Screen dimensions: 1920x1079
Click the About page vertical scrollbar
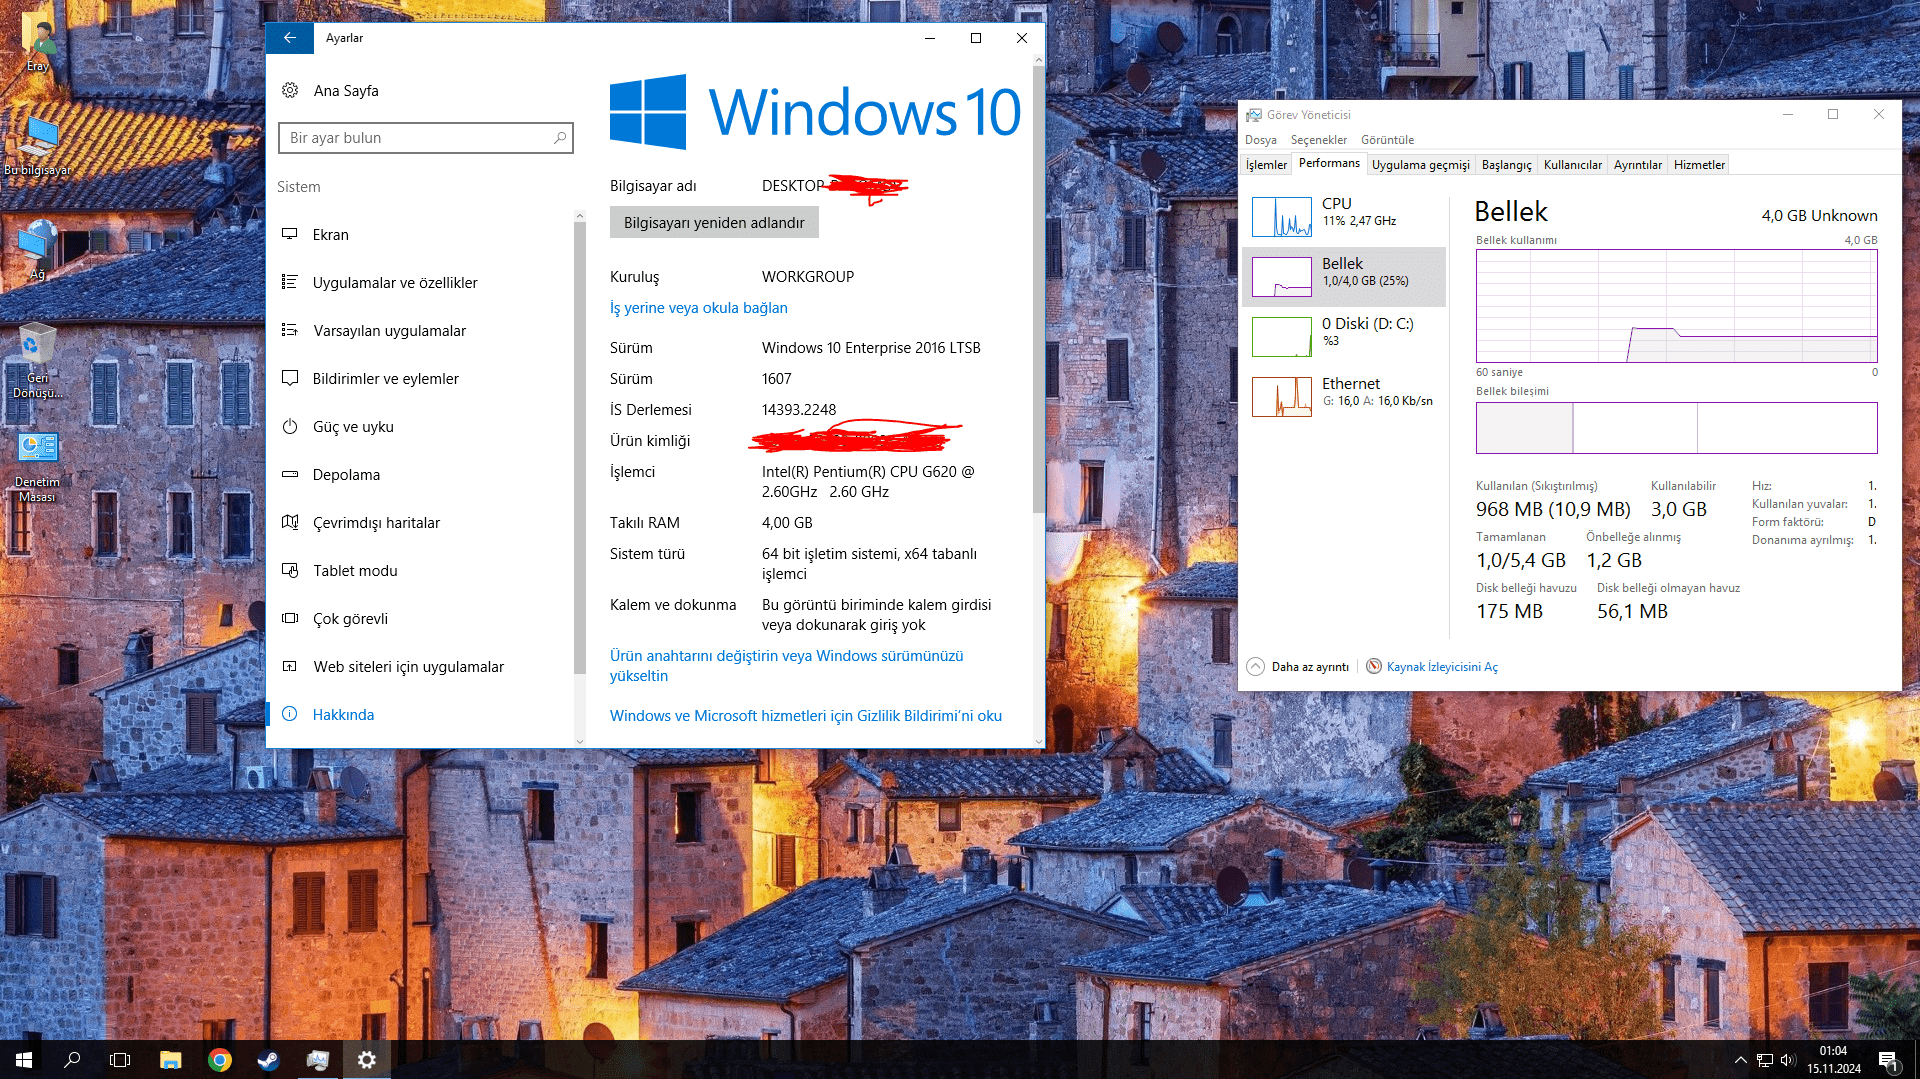point(1038,290)
